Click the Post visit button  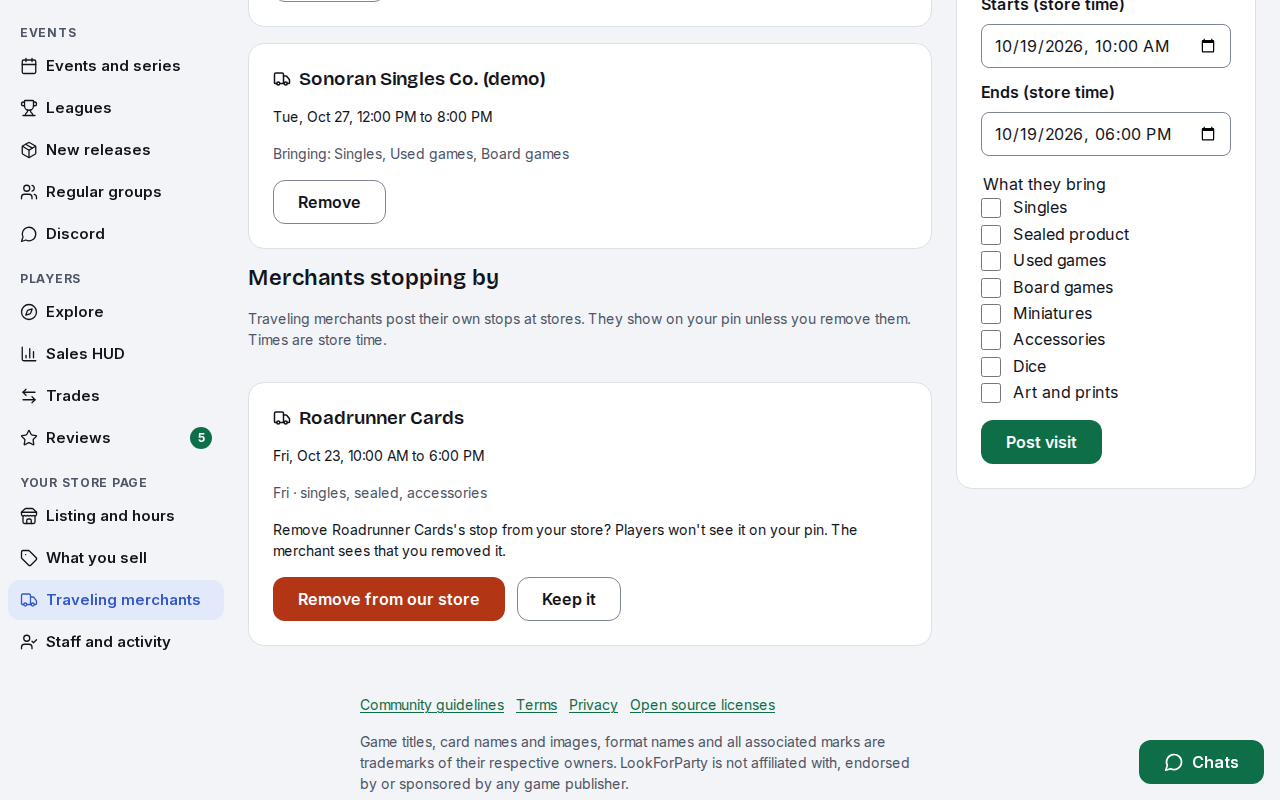tap(1041, 442)
